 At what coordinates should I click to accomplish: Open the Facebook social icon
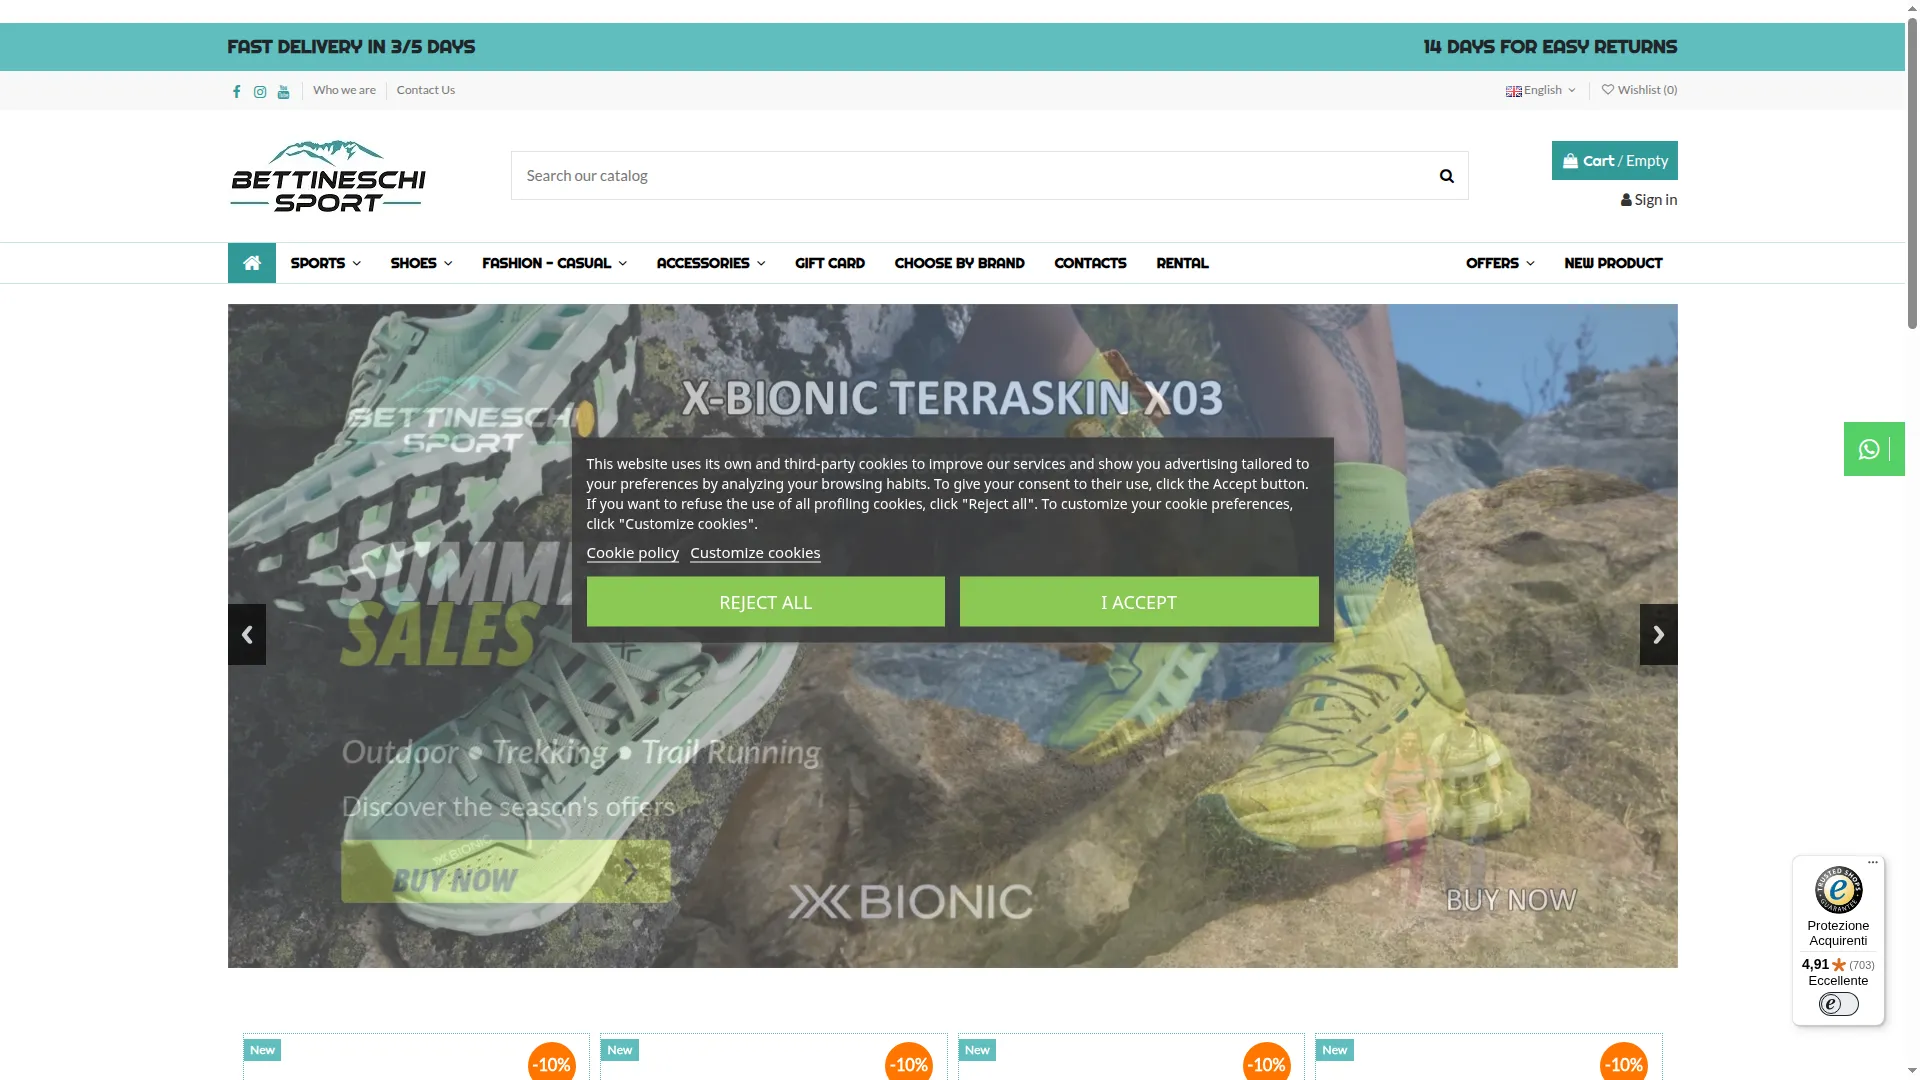(x=237, y=92)
